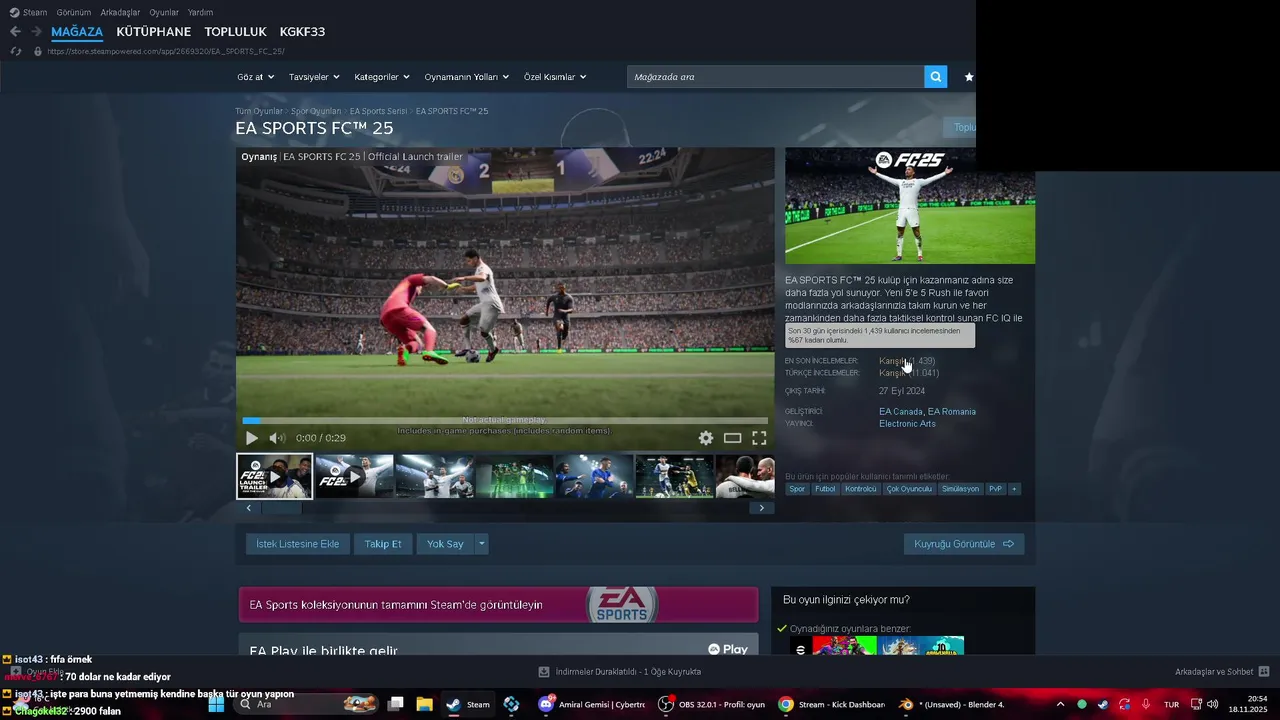Viewport: 1280px width, 720px height.
Task: Open the Windows Start menu
Action: [216, 704]
